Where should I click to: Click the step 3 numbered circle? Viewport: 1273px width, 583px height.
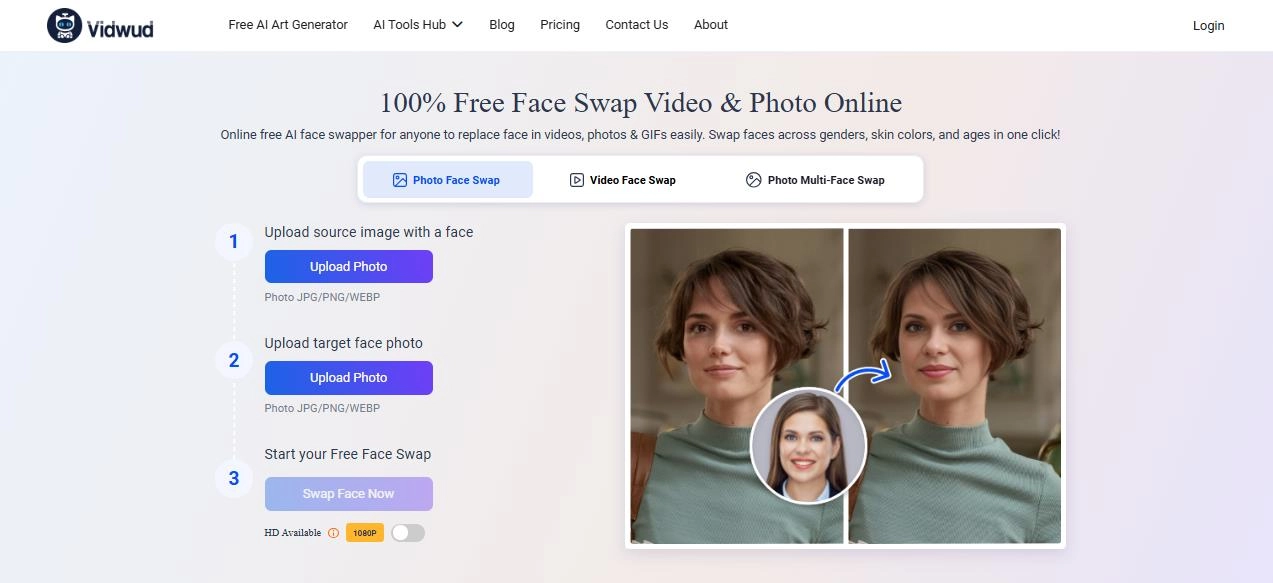pyautogui.click(x=234, y=478)
